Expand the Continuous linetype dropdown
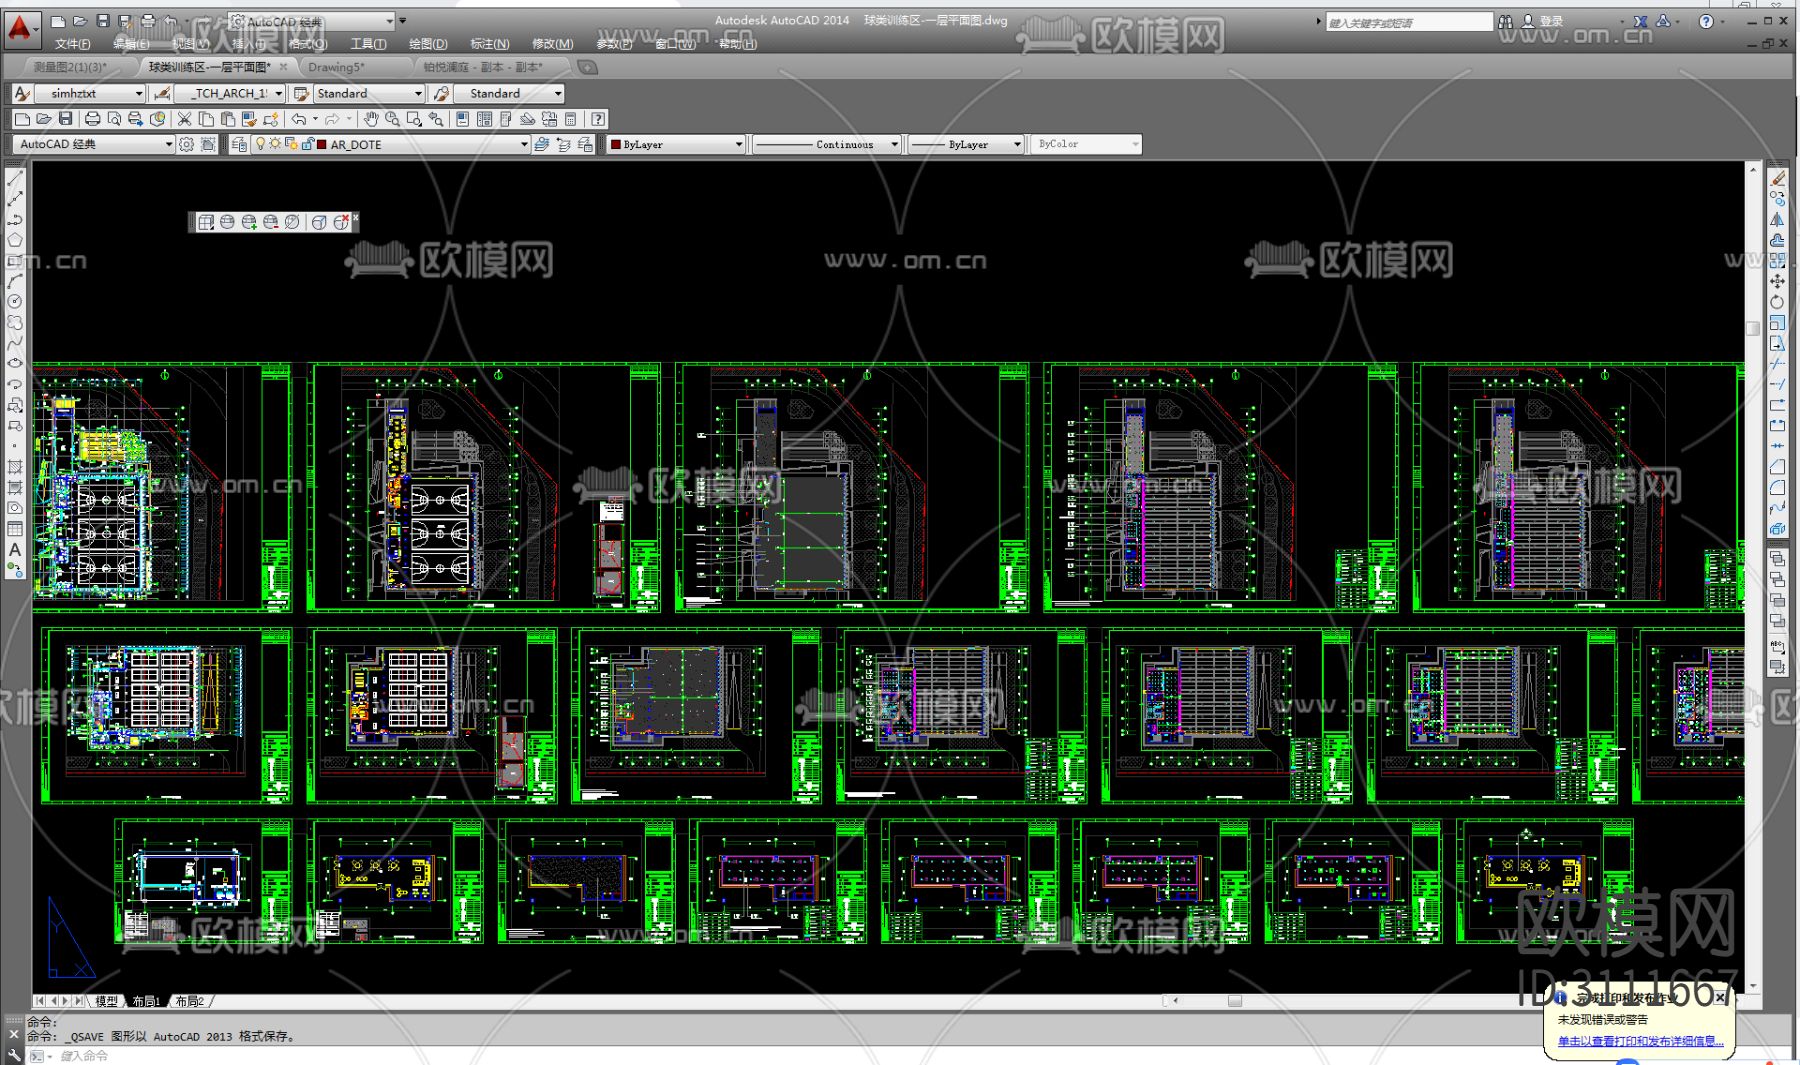Screen dimensions: 1800x1065 click(x=894, y=144)
